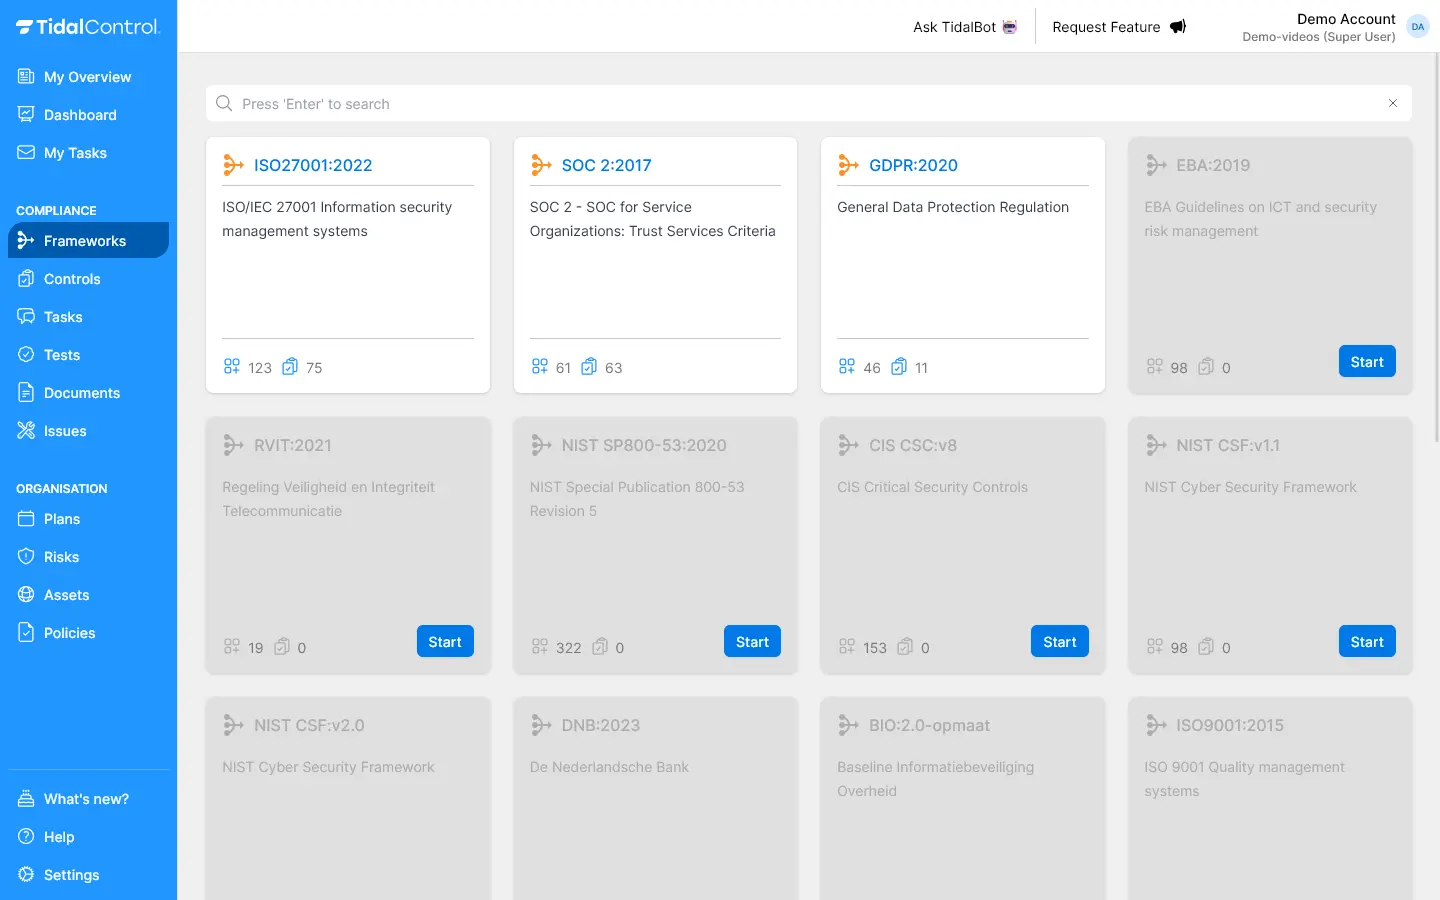Open Settings from the sidebar
The height and width of the screenshot is (900, 1440).
tap(71, 875)
